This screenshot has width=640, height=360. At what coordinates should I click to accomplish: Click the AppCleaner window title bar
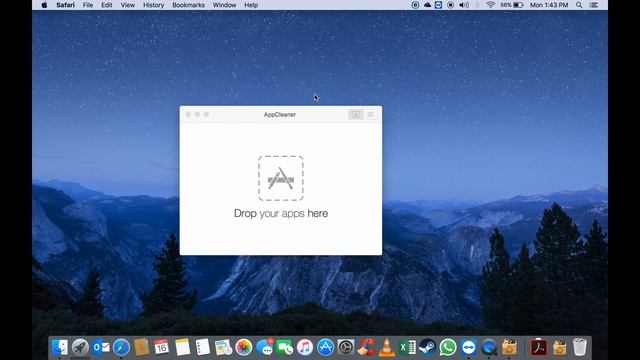280,115
